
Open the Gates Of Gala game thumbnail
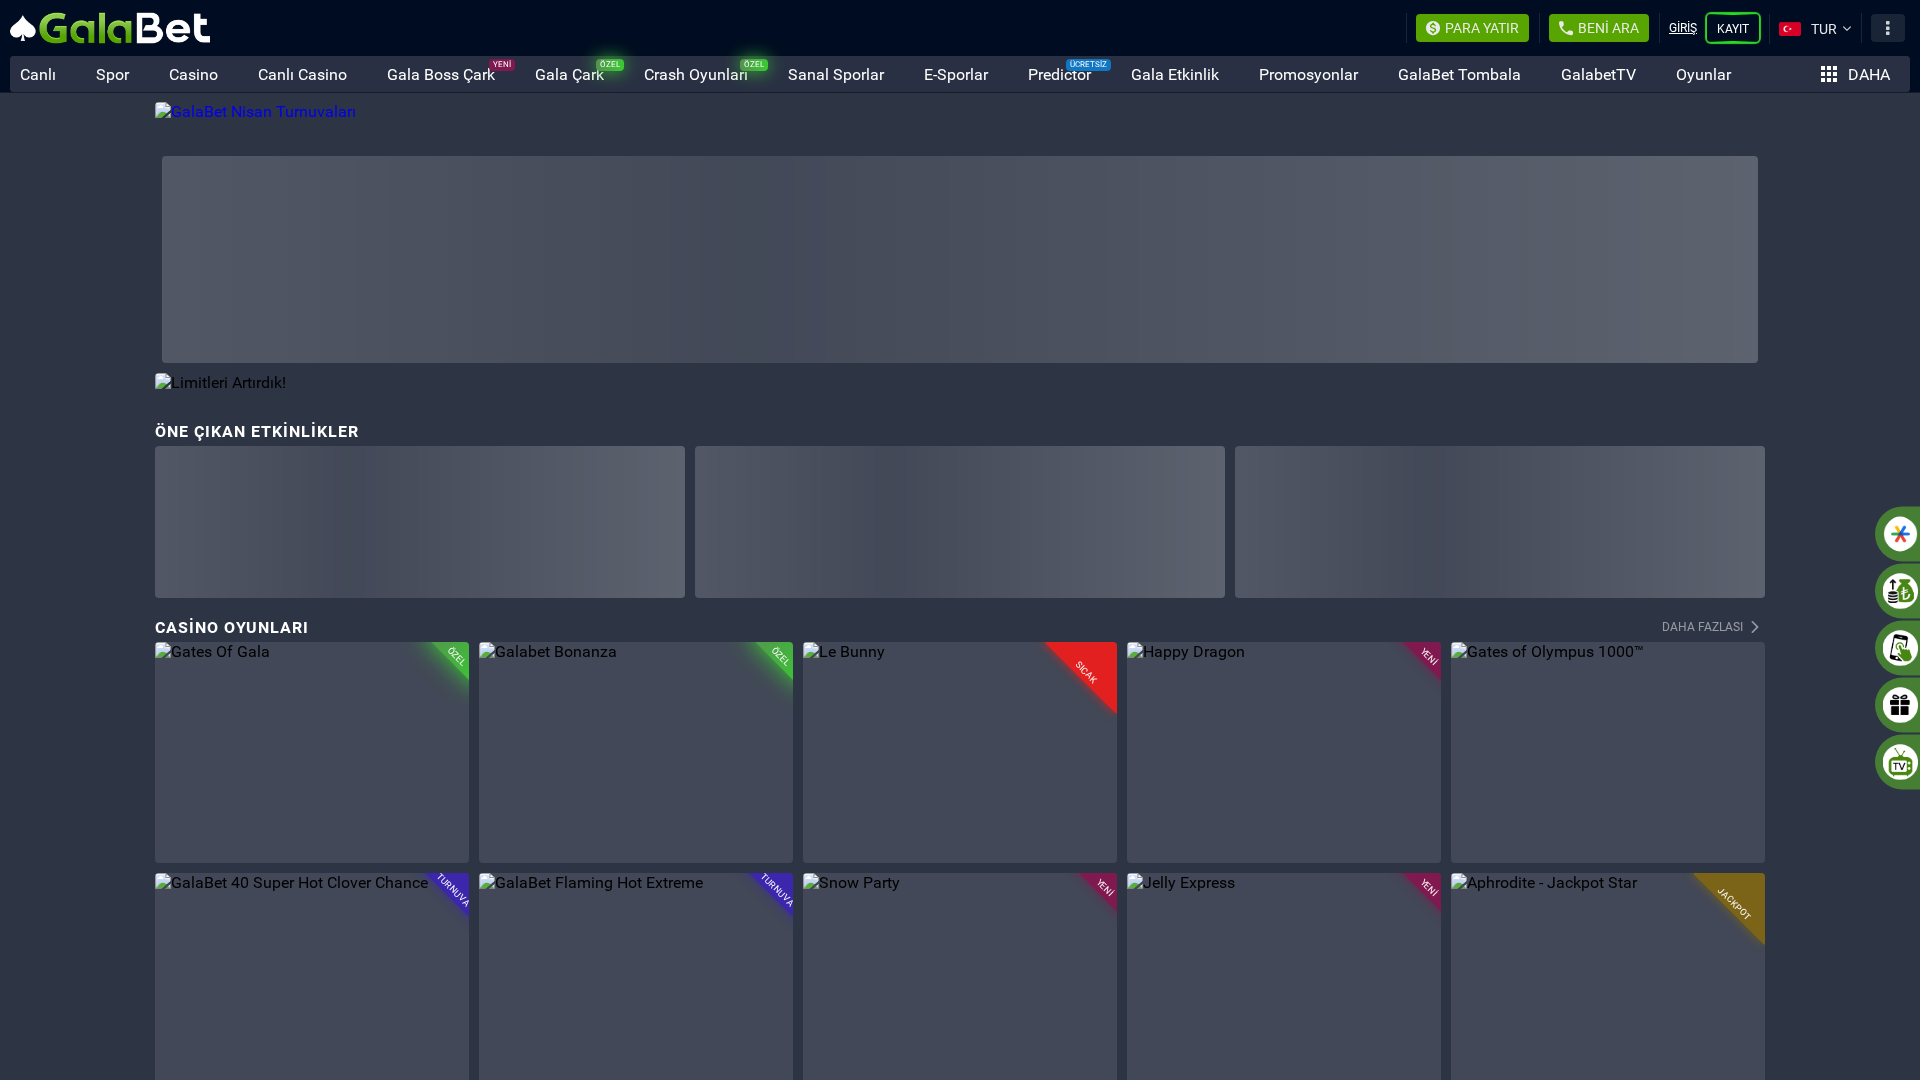[x=311, y=753]
